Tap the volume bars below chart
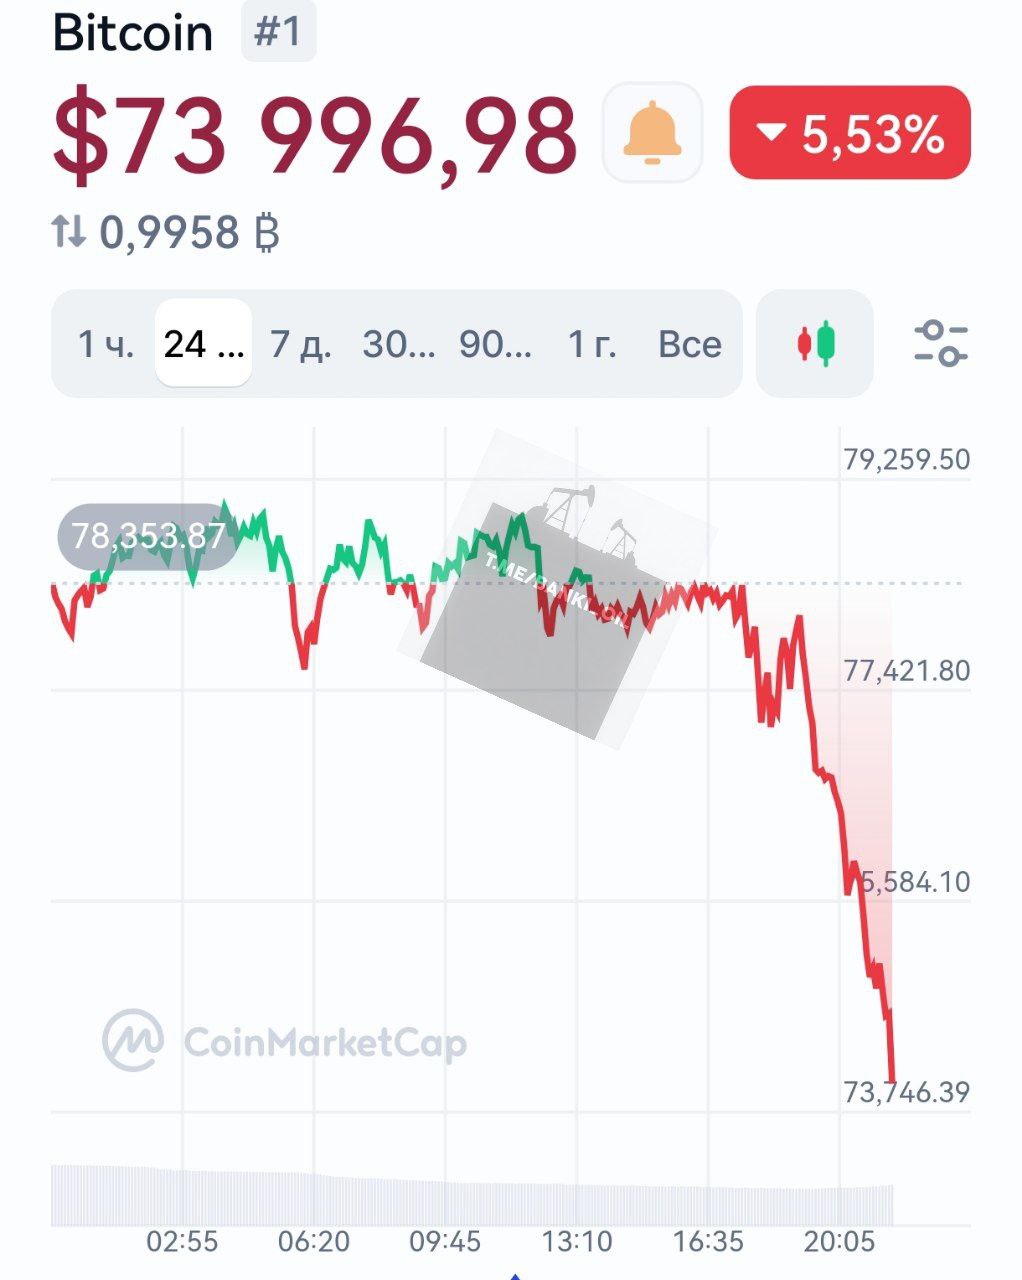Screen dimensions: 1022x1280 coord(470,1195)
